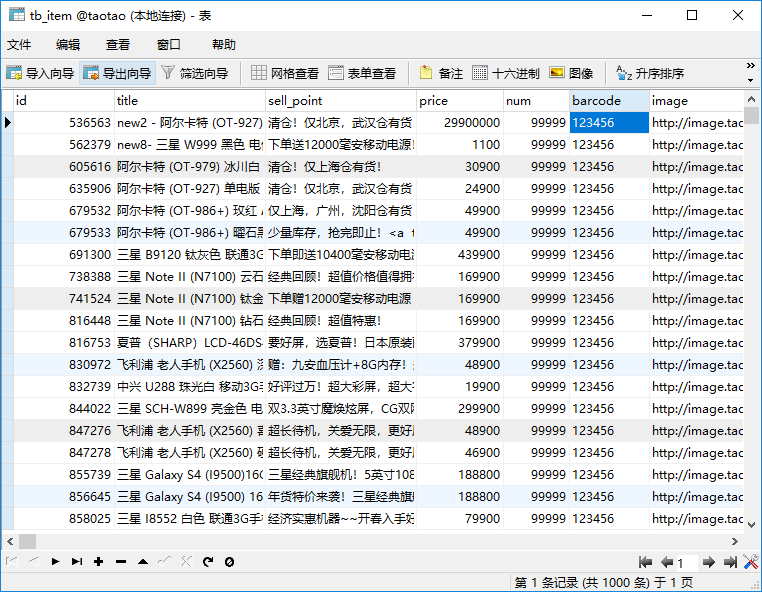This screenshot has height=592, width=762.
Task: Select id cell 844022
Action: (64, 409)
